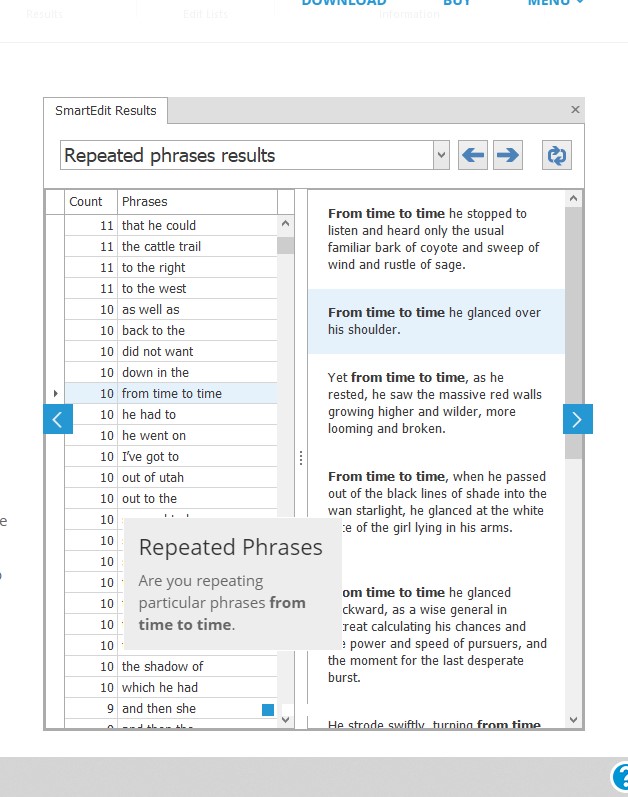Refresh the SmartEdit results list
Screen dimensions: 628x797
pyautogui.click(x=557, y=155)
